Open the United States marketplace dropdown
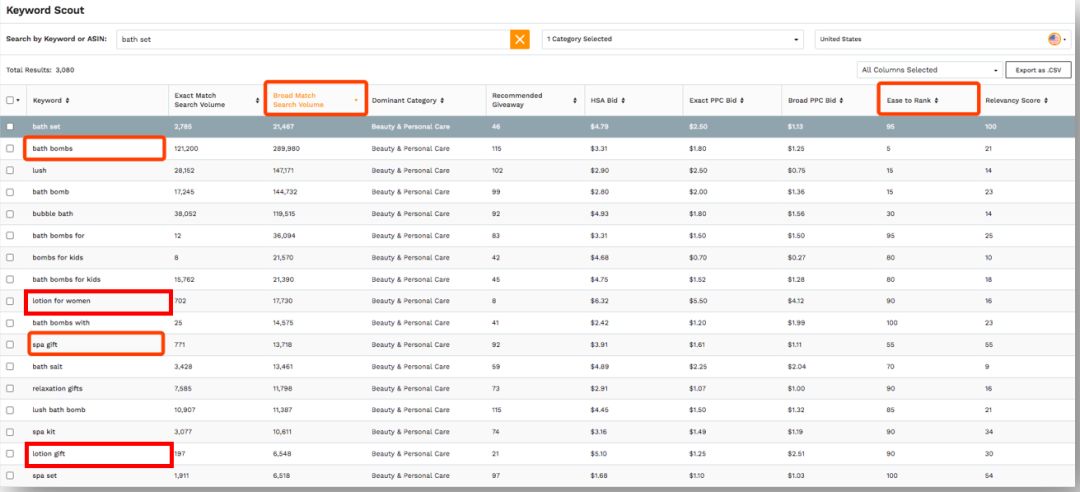 pyautogui.click(x=940, y=39)
